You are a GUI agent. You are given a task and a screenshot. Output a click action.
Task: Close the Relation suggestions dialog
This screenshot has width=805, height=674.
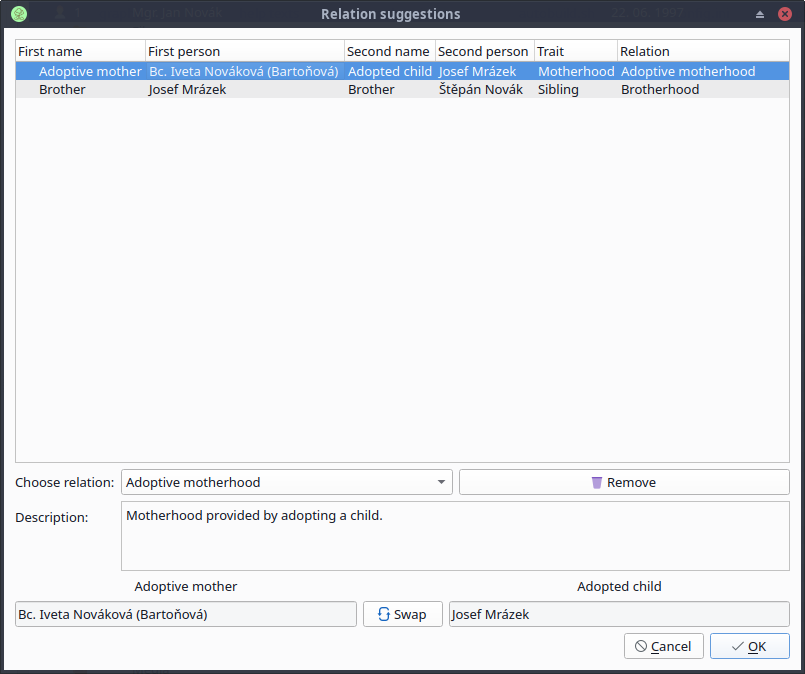pyautogui.click(x=785, y=14)
